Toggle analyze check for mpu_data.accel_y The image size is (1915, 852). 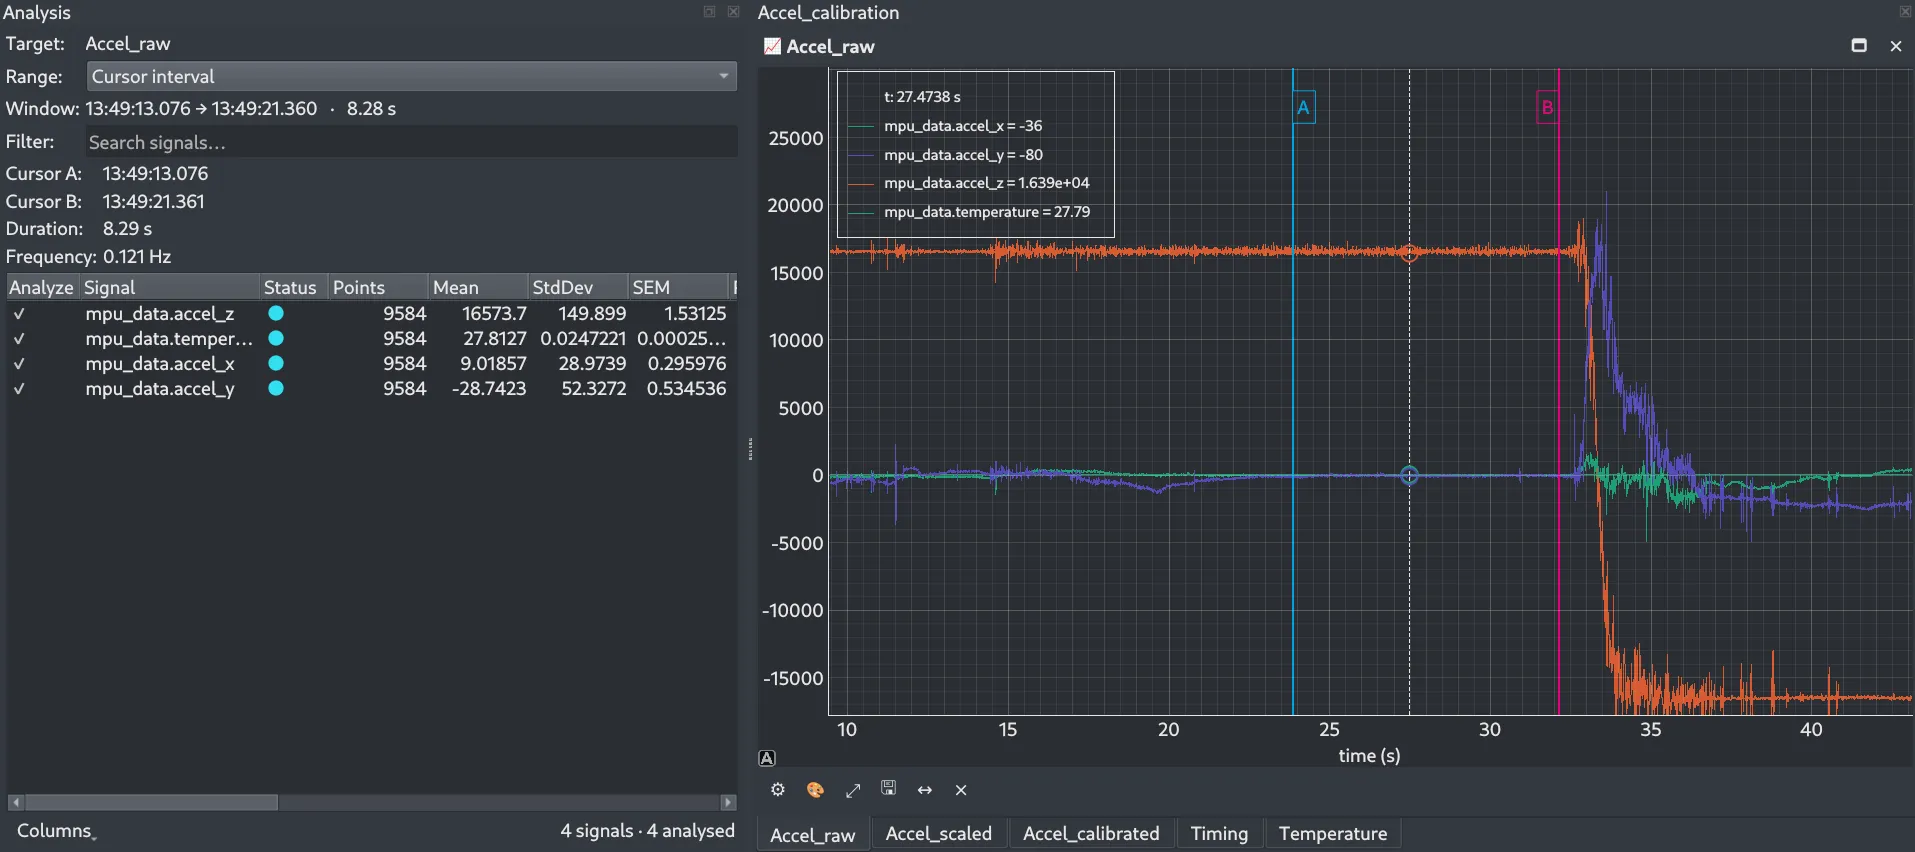pos(19,389)
